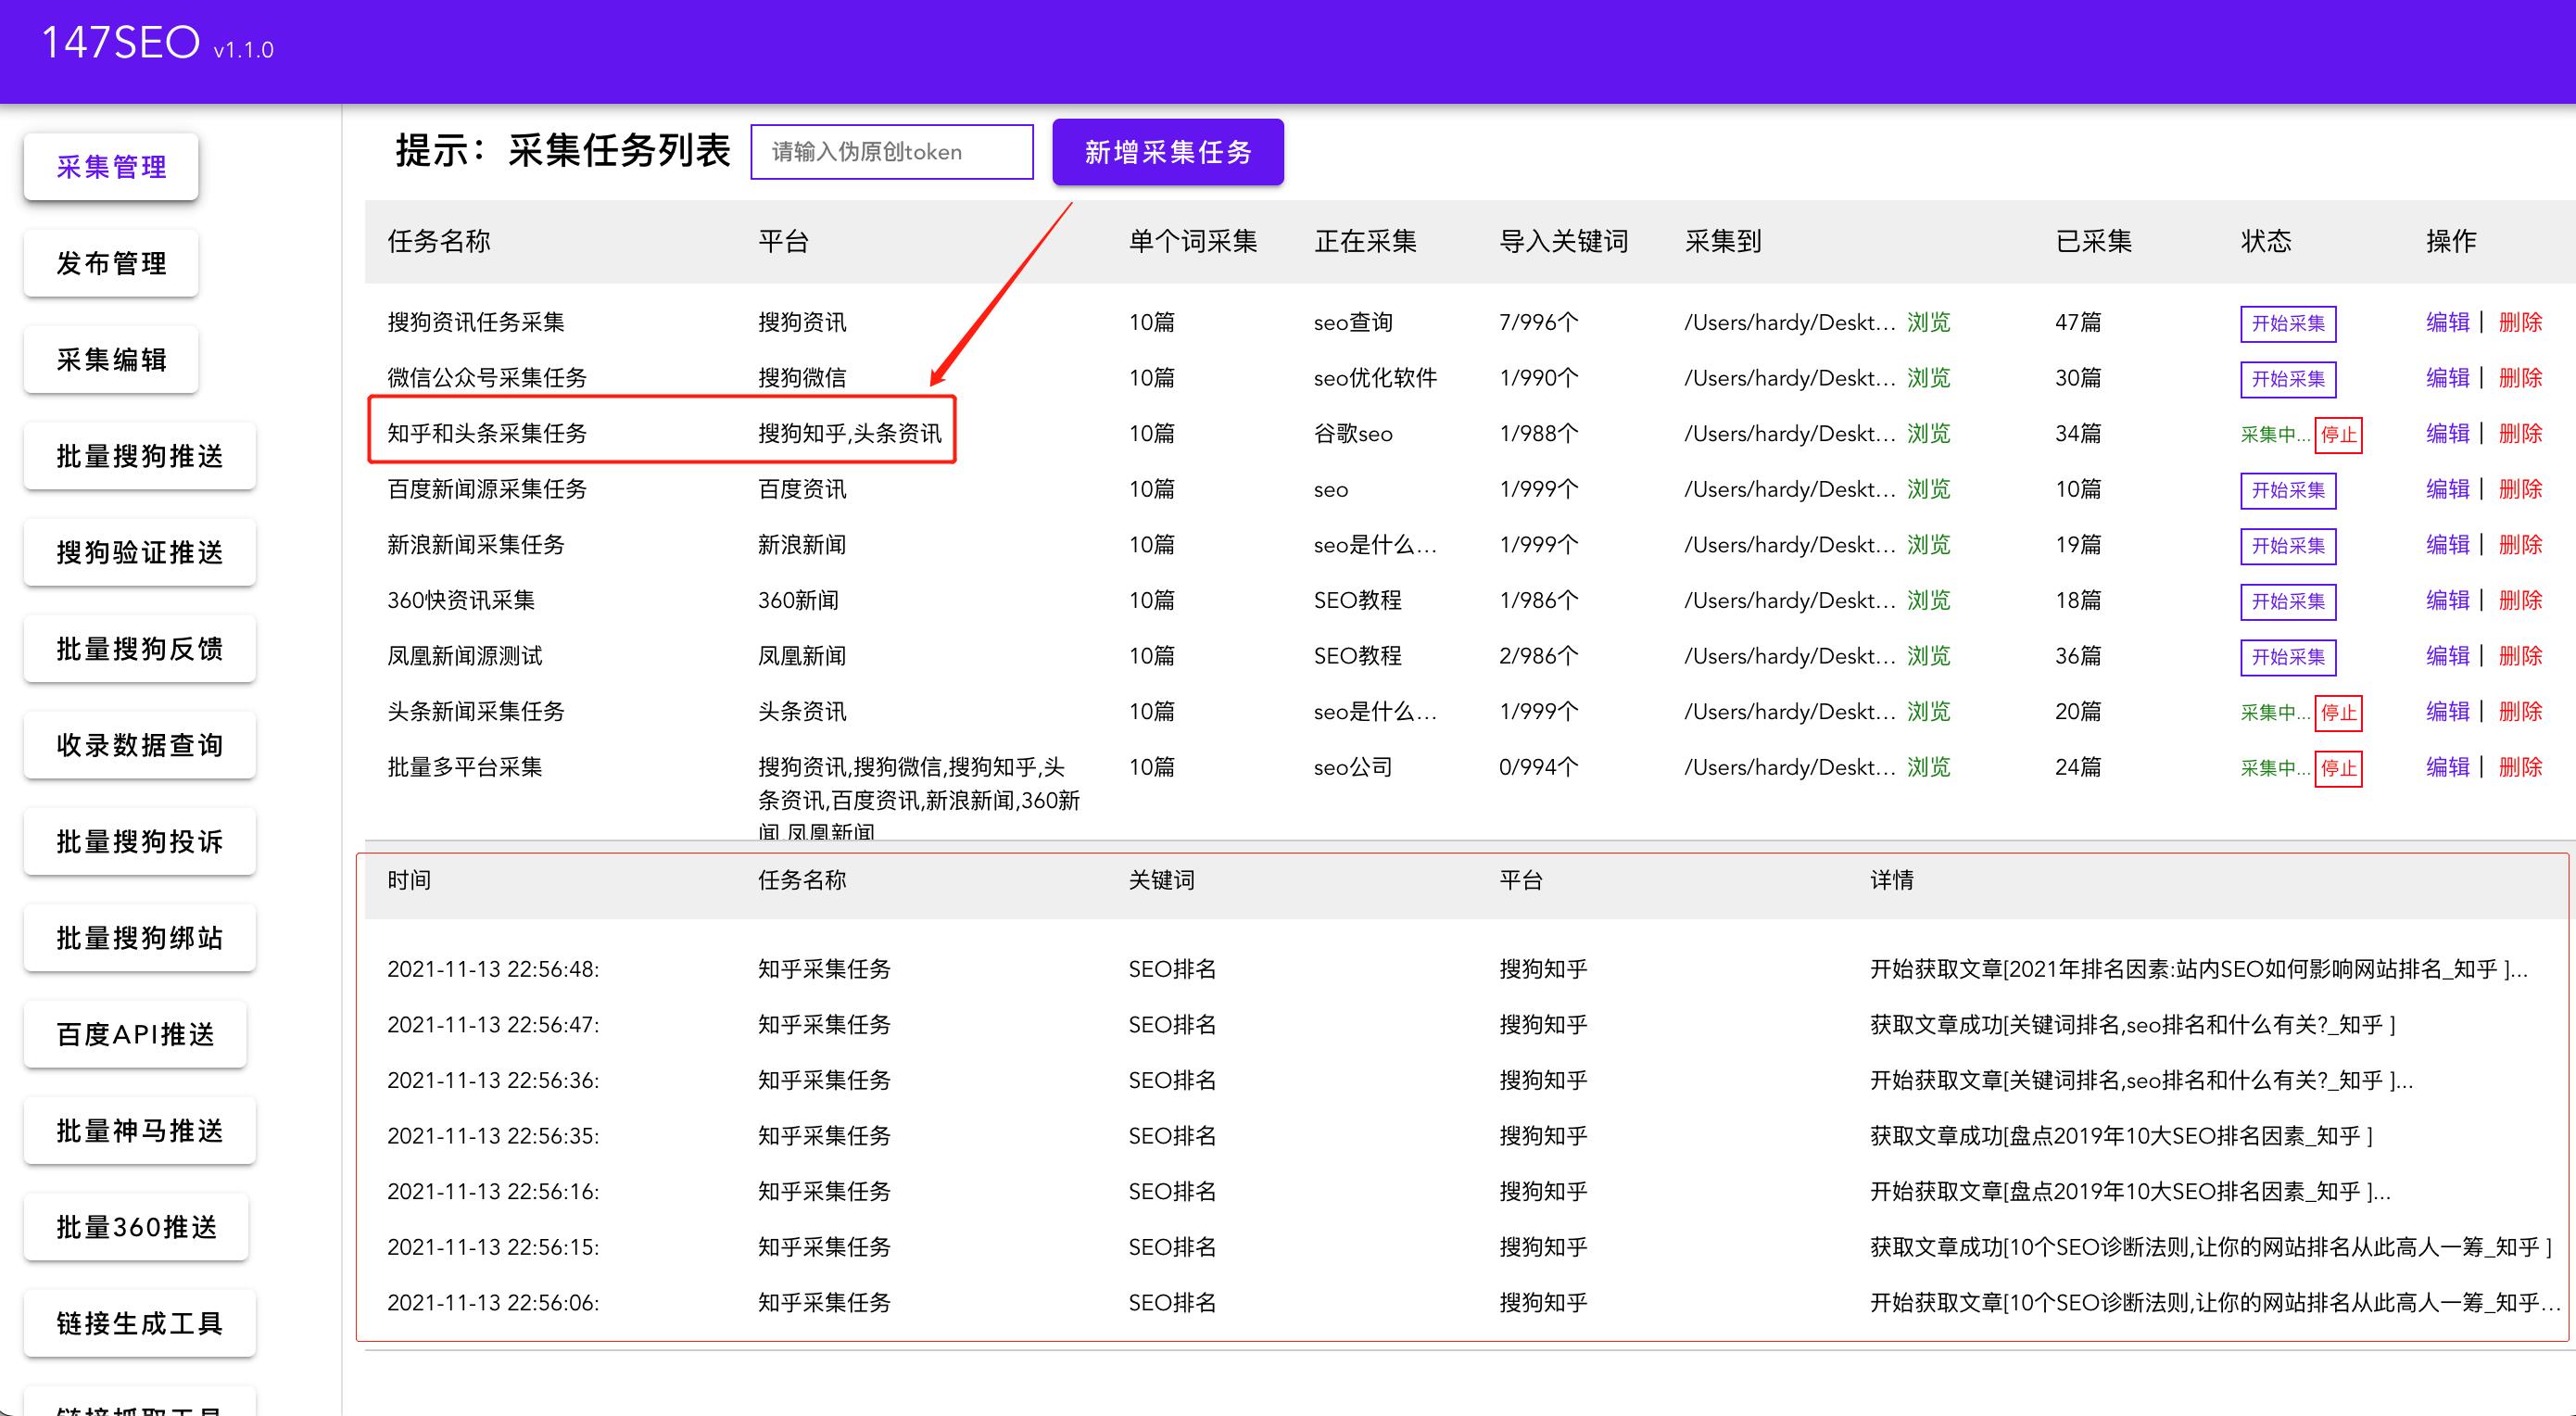Browse folder of 凤凰新闻源测试
The image size is (2576, 1416).
tap(1928, 656)
